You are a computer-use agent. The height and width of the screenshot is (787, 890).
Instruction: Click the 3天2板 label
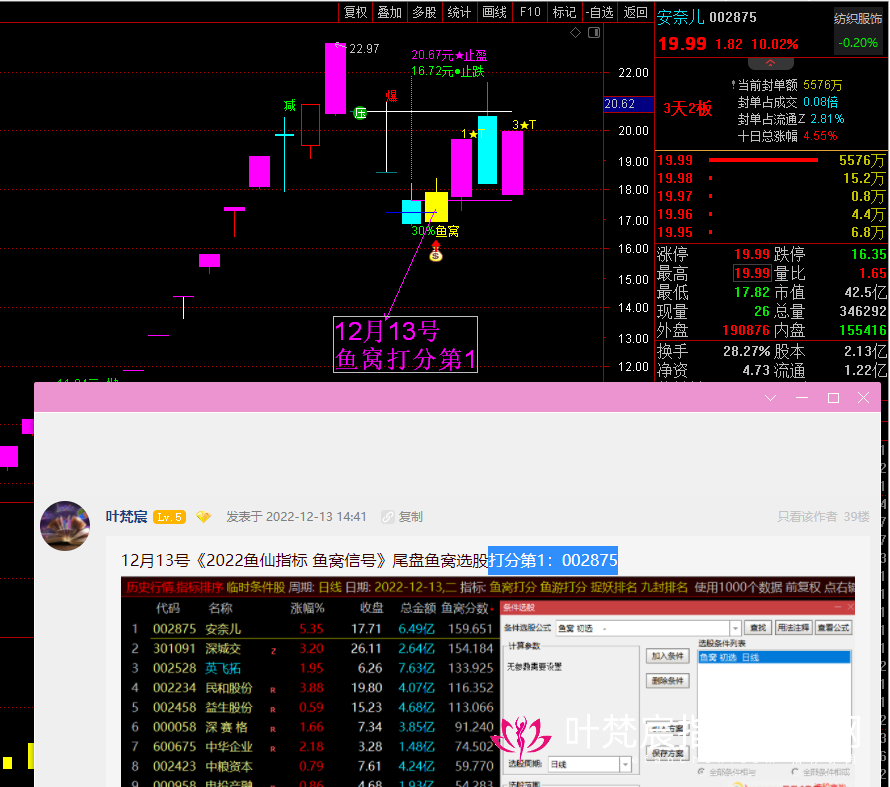[688, 108]
